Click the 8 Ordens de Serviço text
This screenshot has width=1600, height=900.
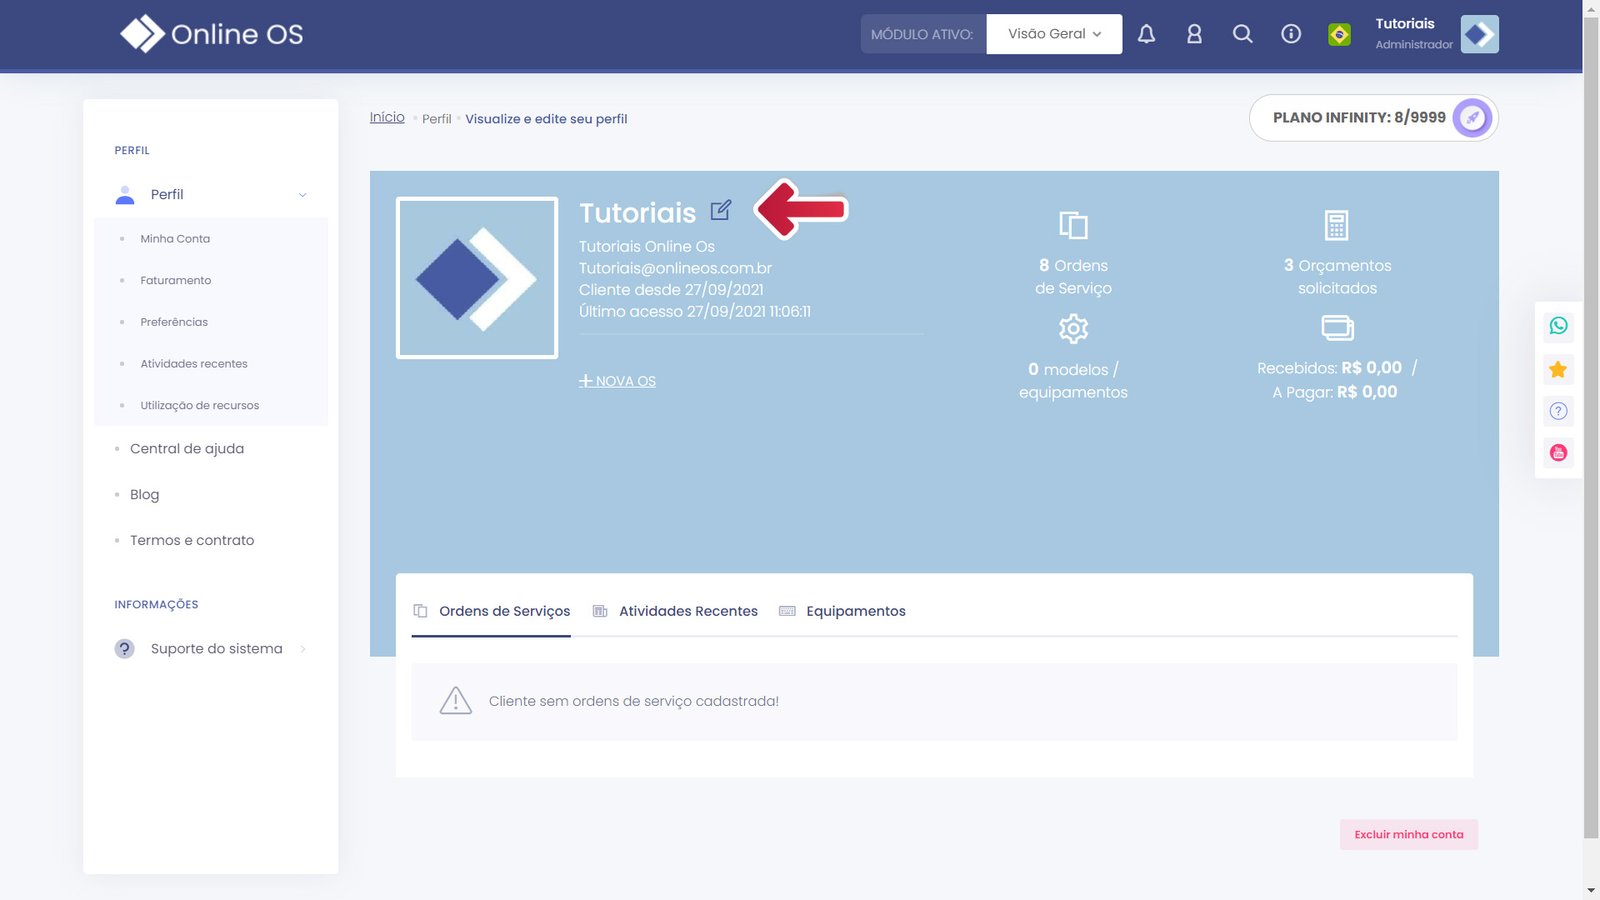1073,277
